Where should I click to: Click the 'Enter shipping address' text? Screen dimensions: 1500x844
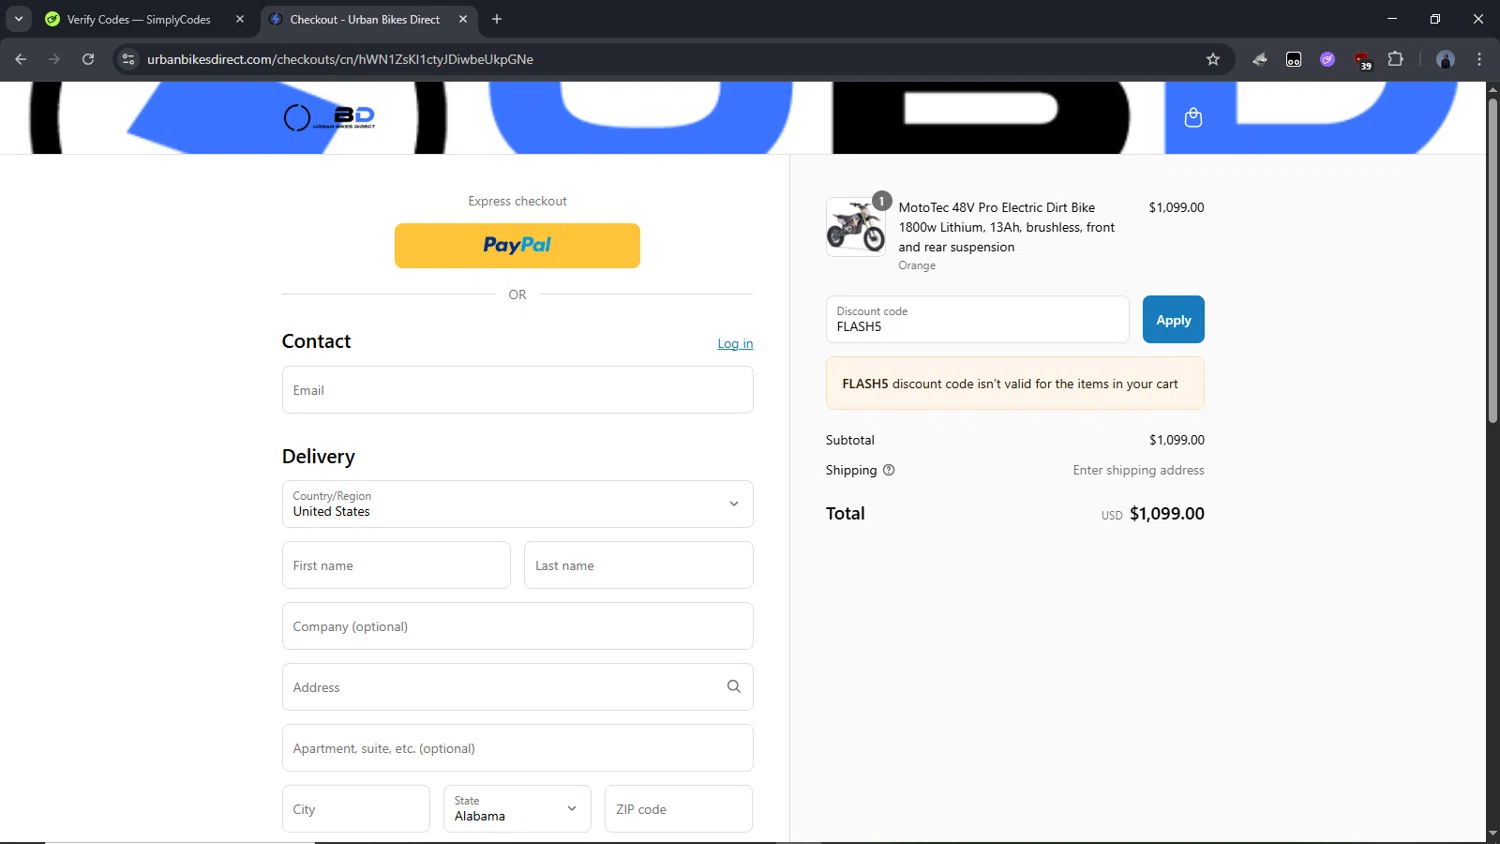(x=1138, y=470)
